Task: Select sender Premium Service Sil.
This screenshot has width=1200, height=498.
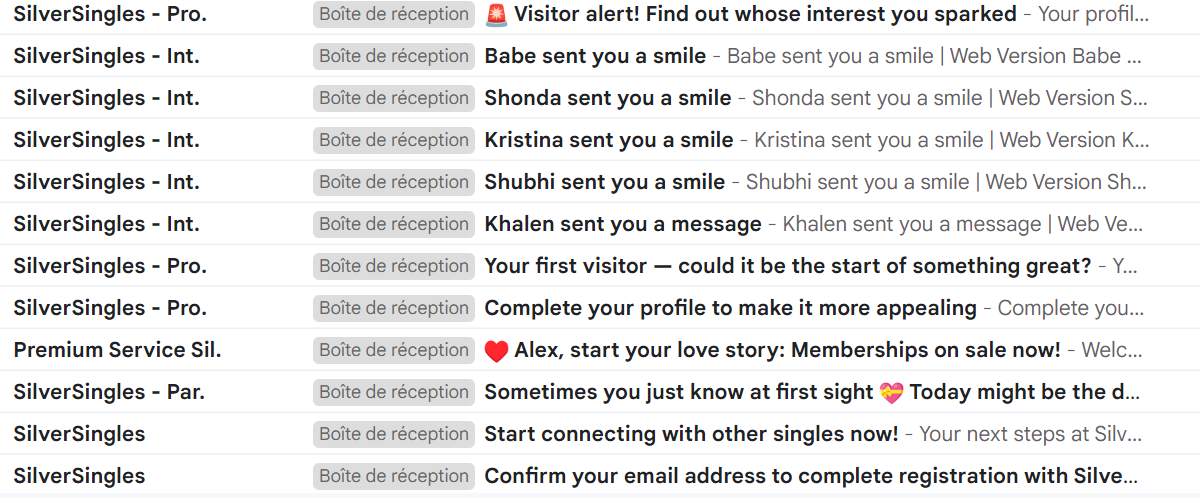Action: (117, 350)
